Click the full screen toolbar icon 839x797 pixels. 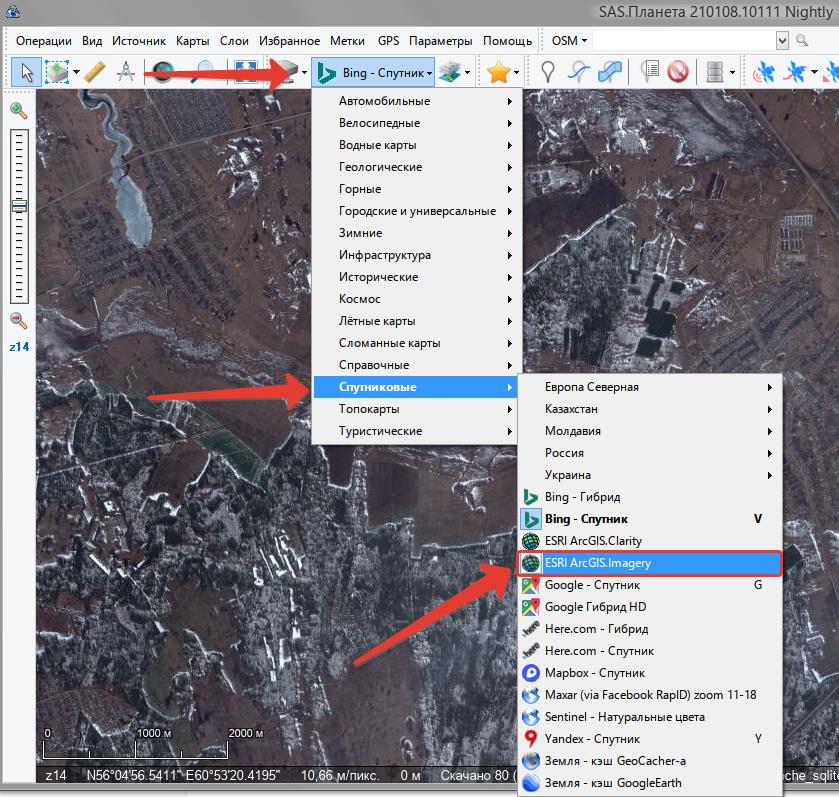coord(246,72)
